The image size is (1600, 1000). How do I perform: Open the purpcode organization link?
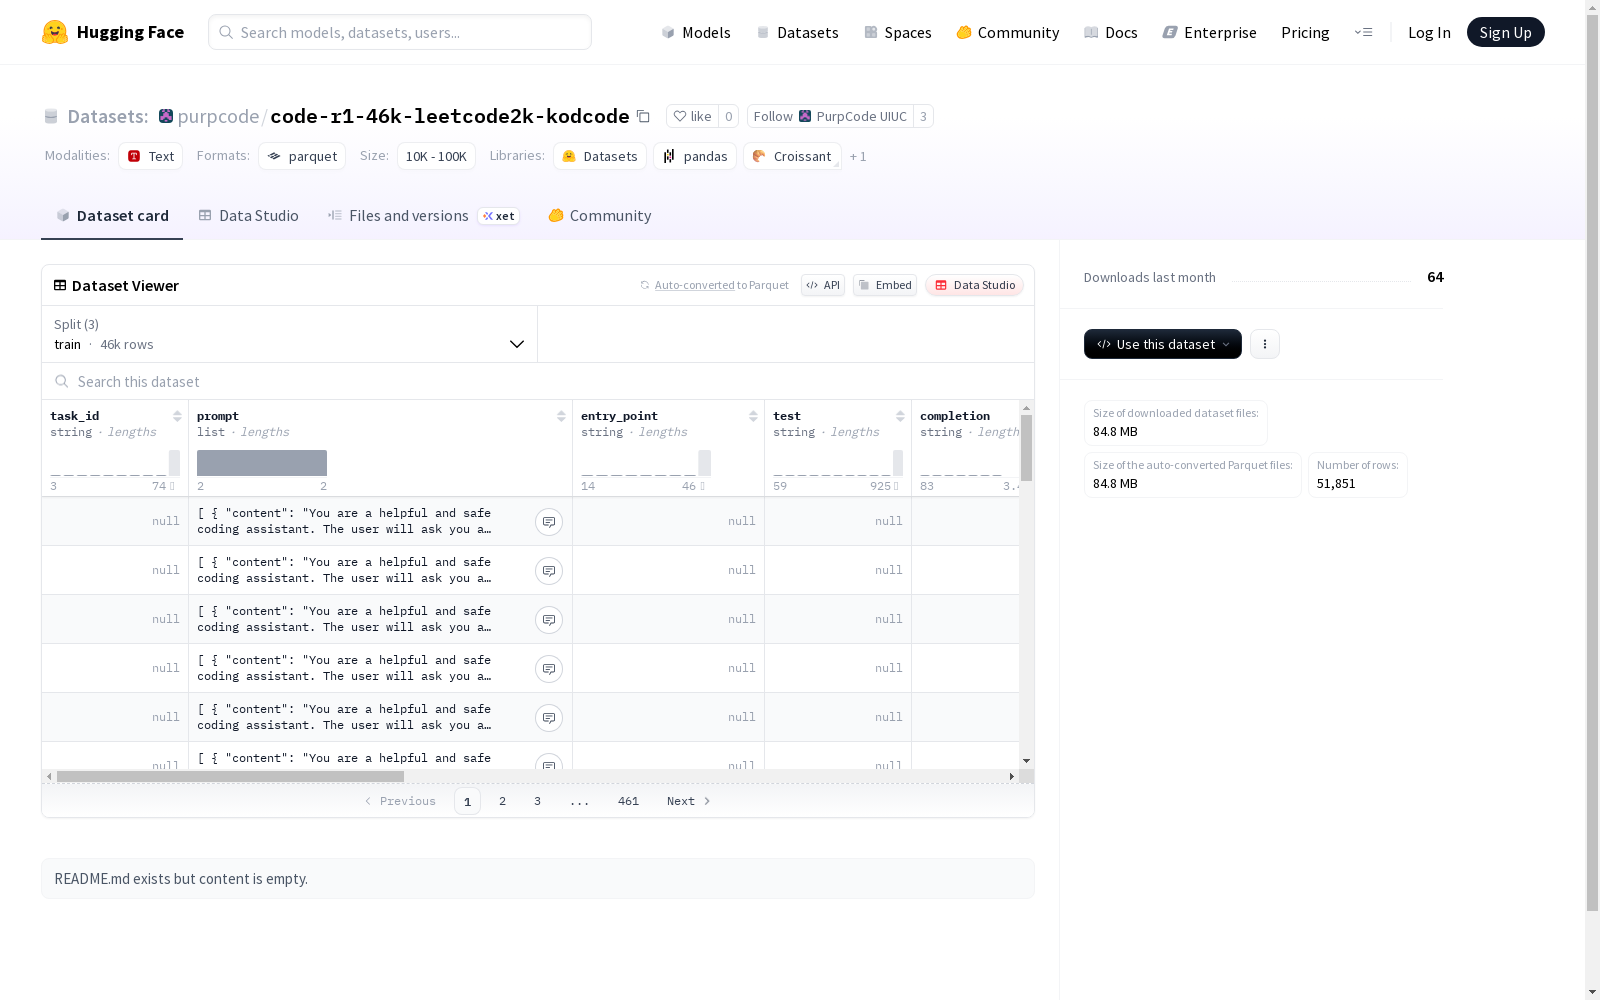218,116
